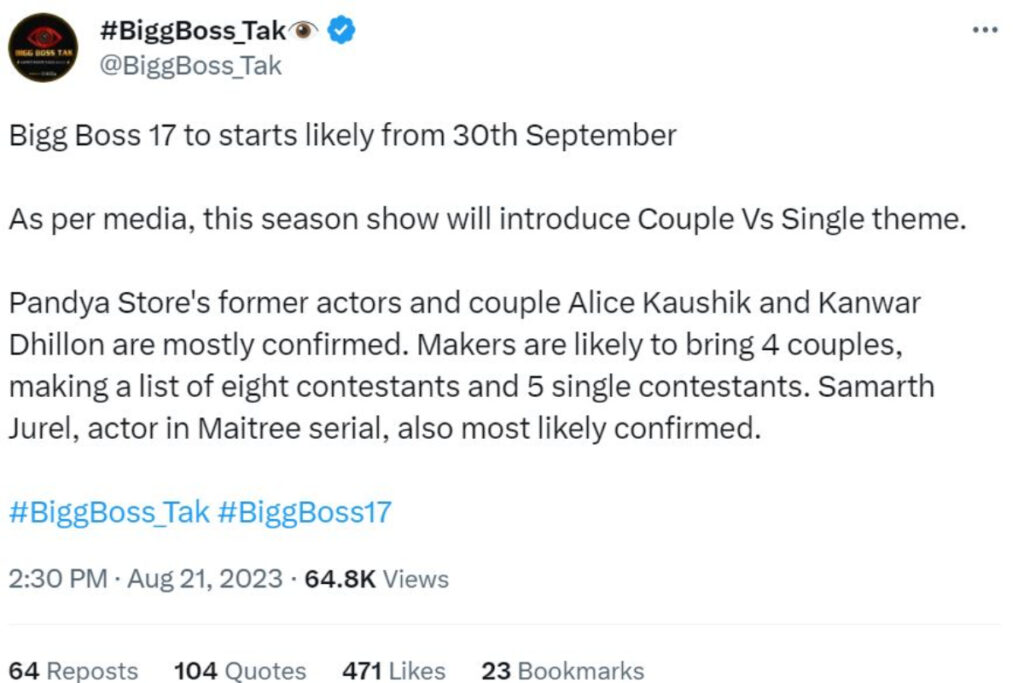Click the blue verified badge icon
The image size is (1024, 683).
(341, 30)
